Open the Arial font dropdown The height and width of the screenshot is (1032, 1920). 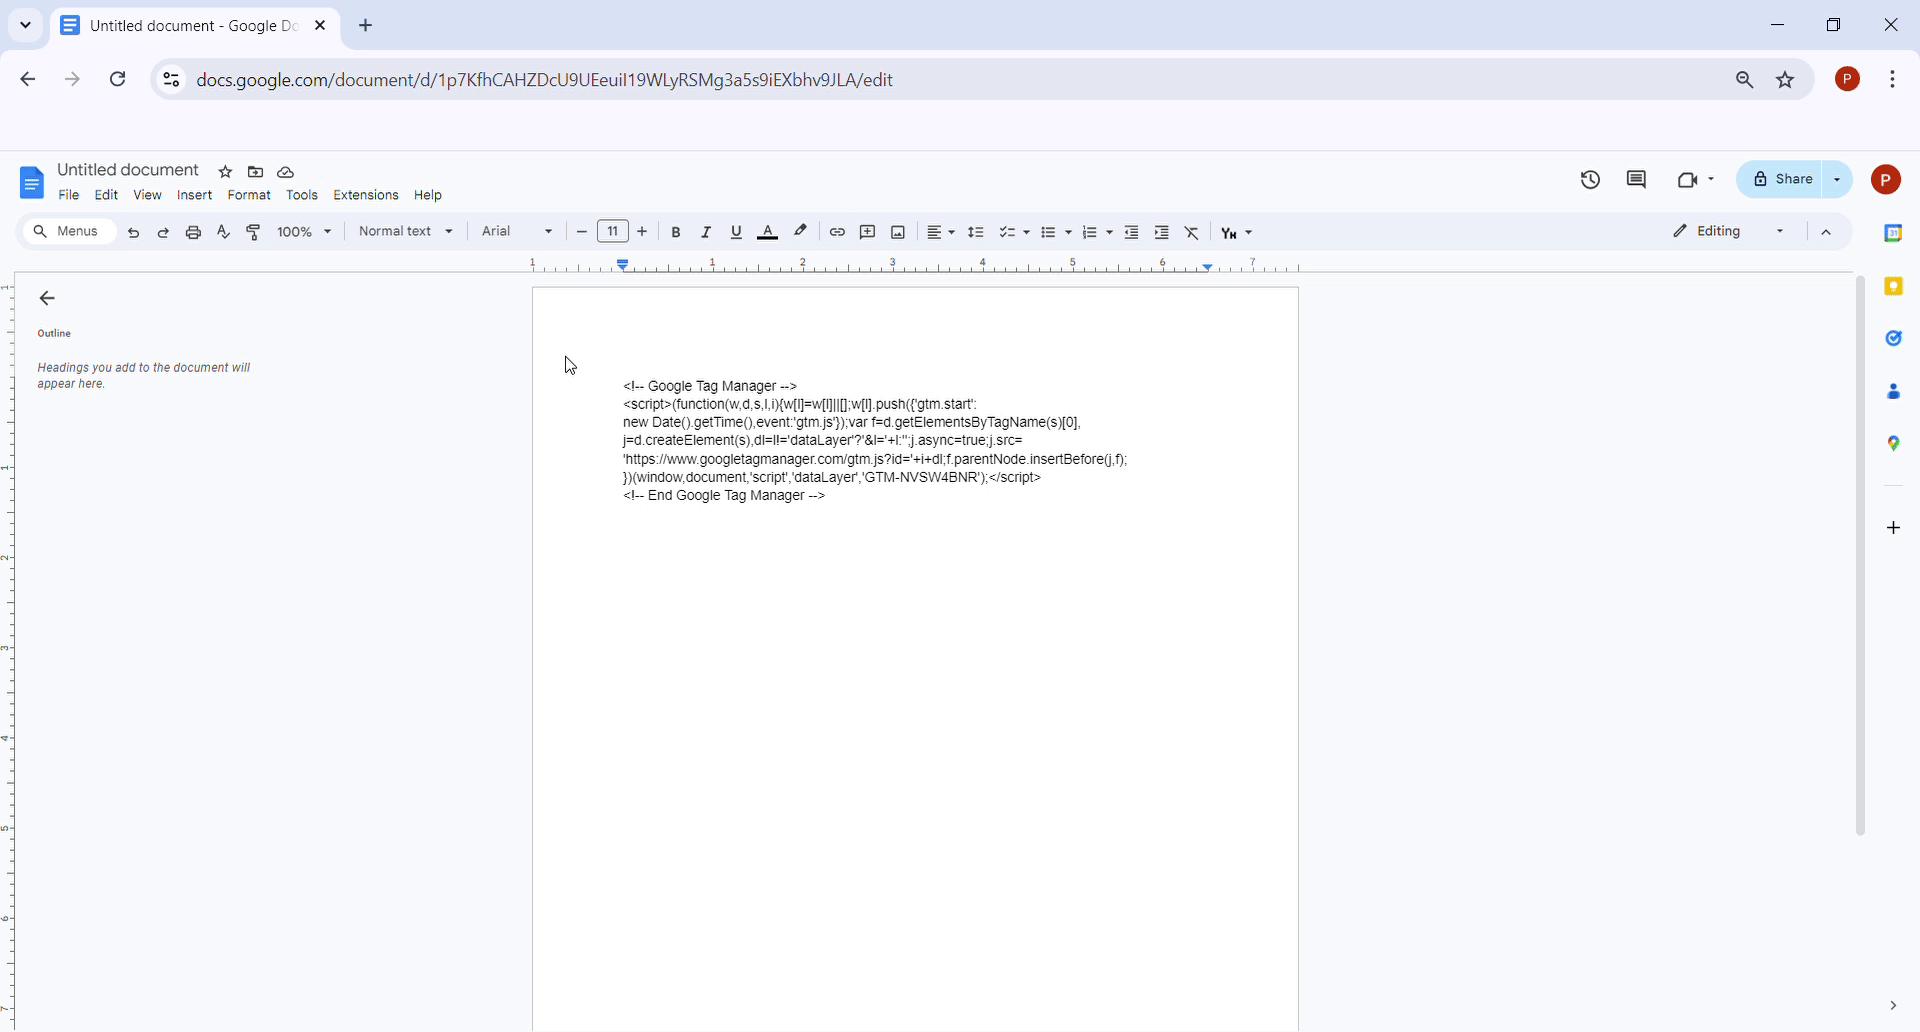coord(517,232)
